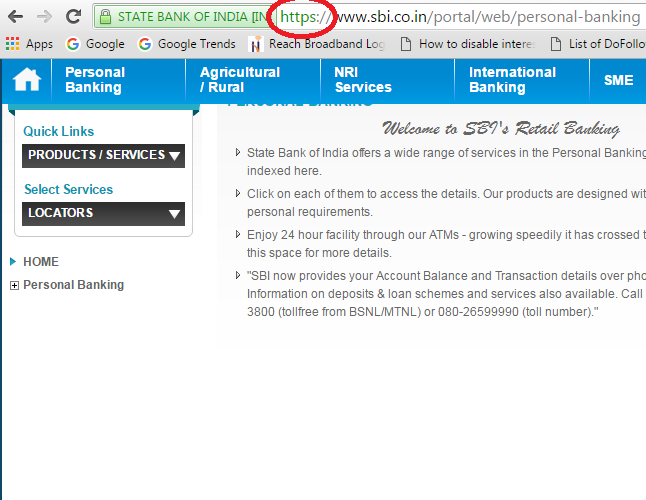The width and height of the screenshot is (646, 500).
Task: Click the green SSL padlock icon
Action: 105,17
